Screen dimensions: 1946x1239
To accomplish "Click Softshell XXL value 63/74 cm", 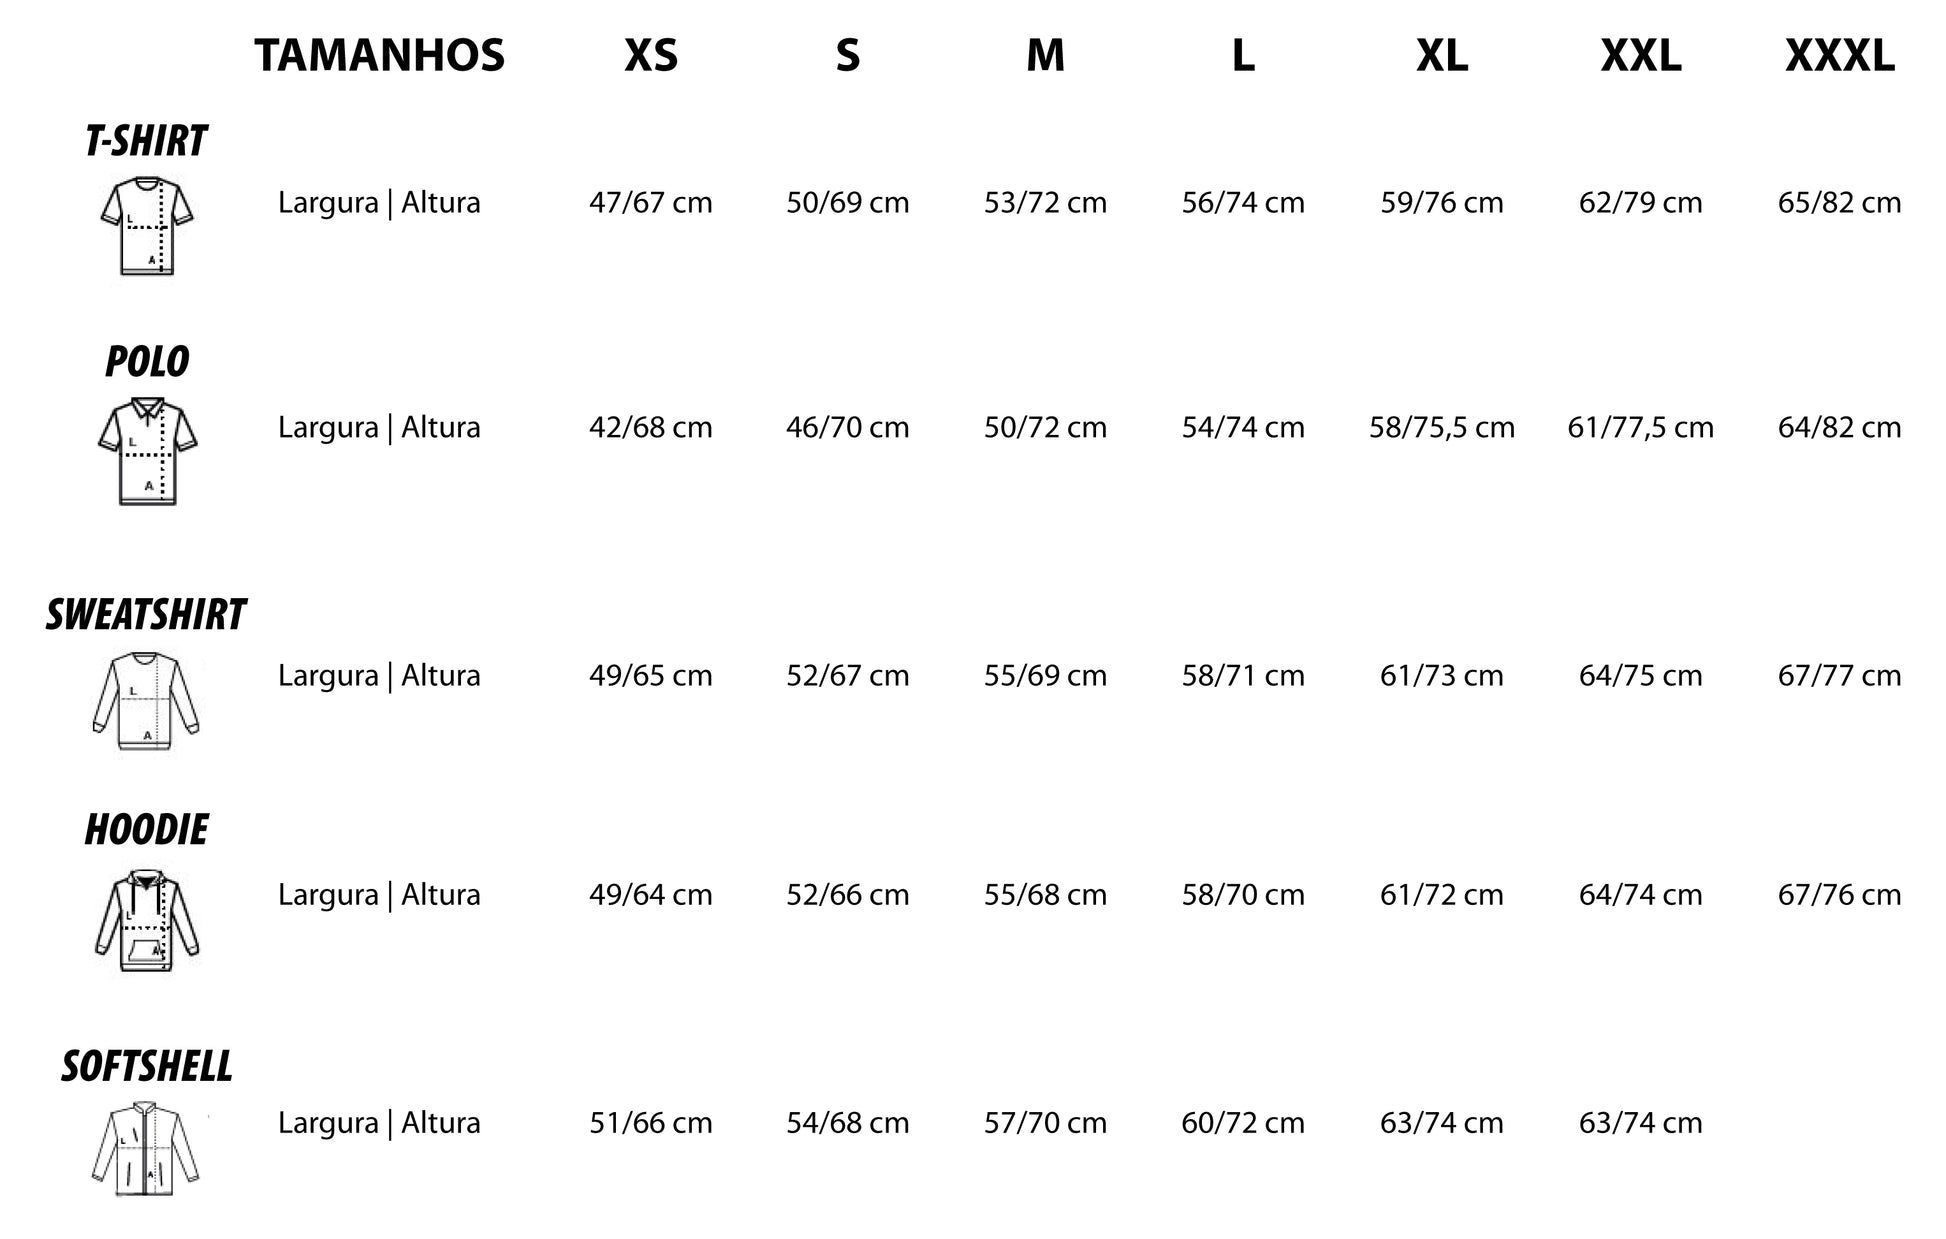I will click(1640, 1123).
